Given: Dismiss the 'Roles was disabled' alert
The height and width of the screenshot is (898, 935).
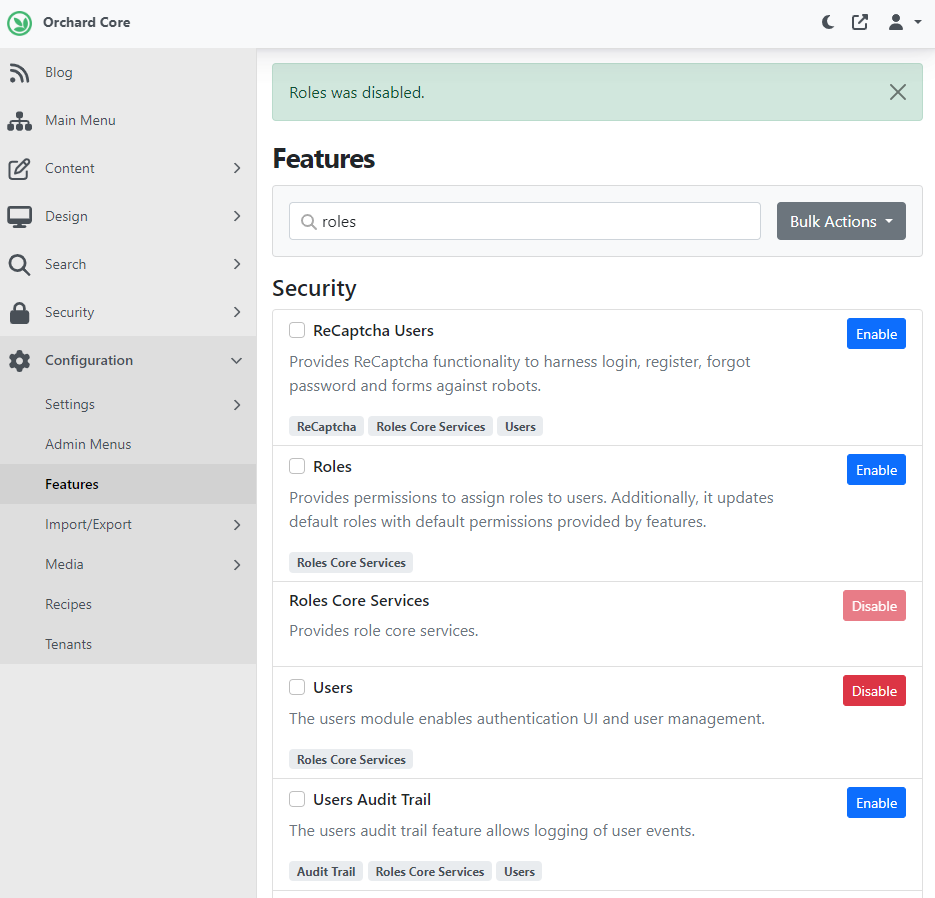Looking at the screenshot, I should [x=897, y=92].
